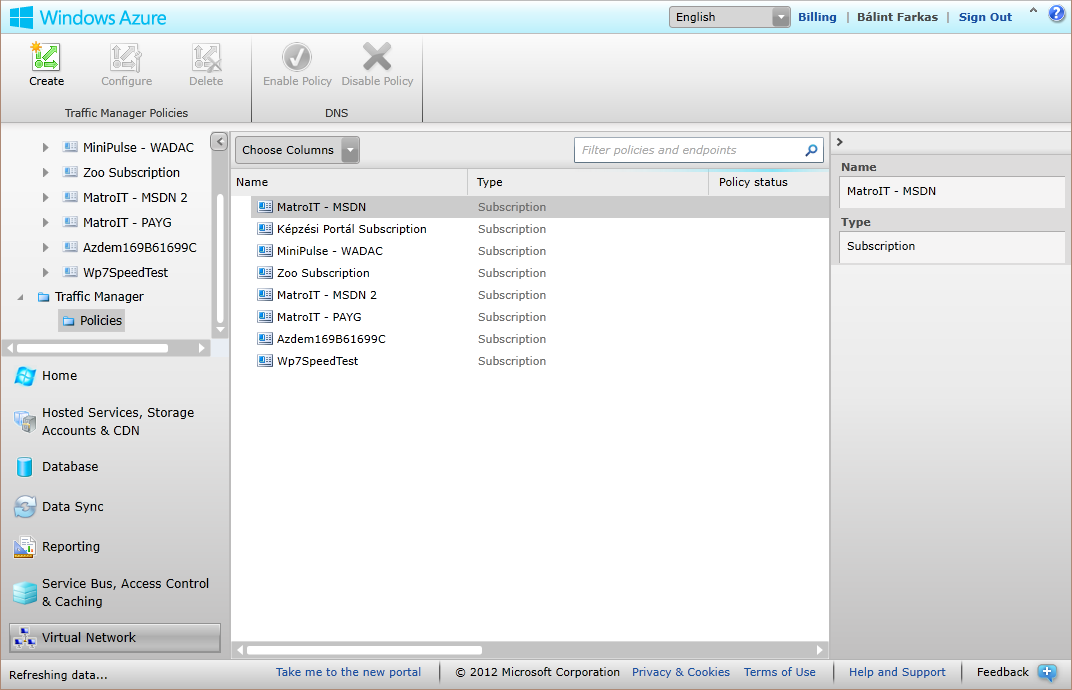Click the Configure policy icon
Viewport: 1072px width, 690px height.
(x=126, y=57)
